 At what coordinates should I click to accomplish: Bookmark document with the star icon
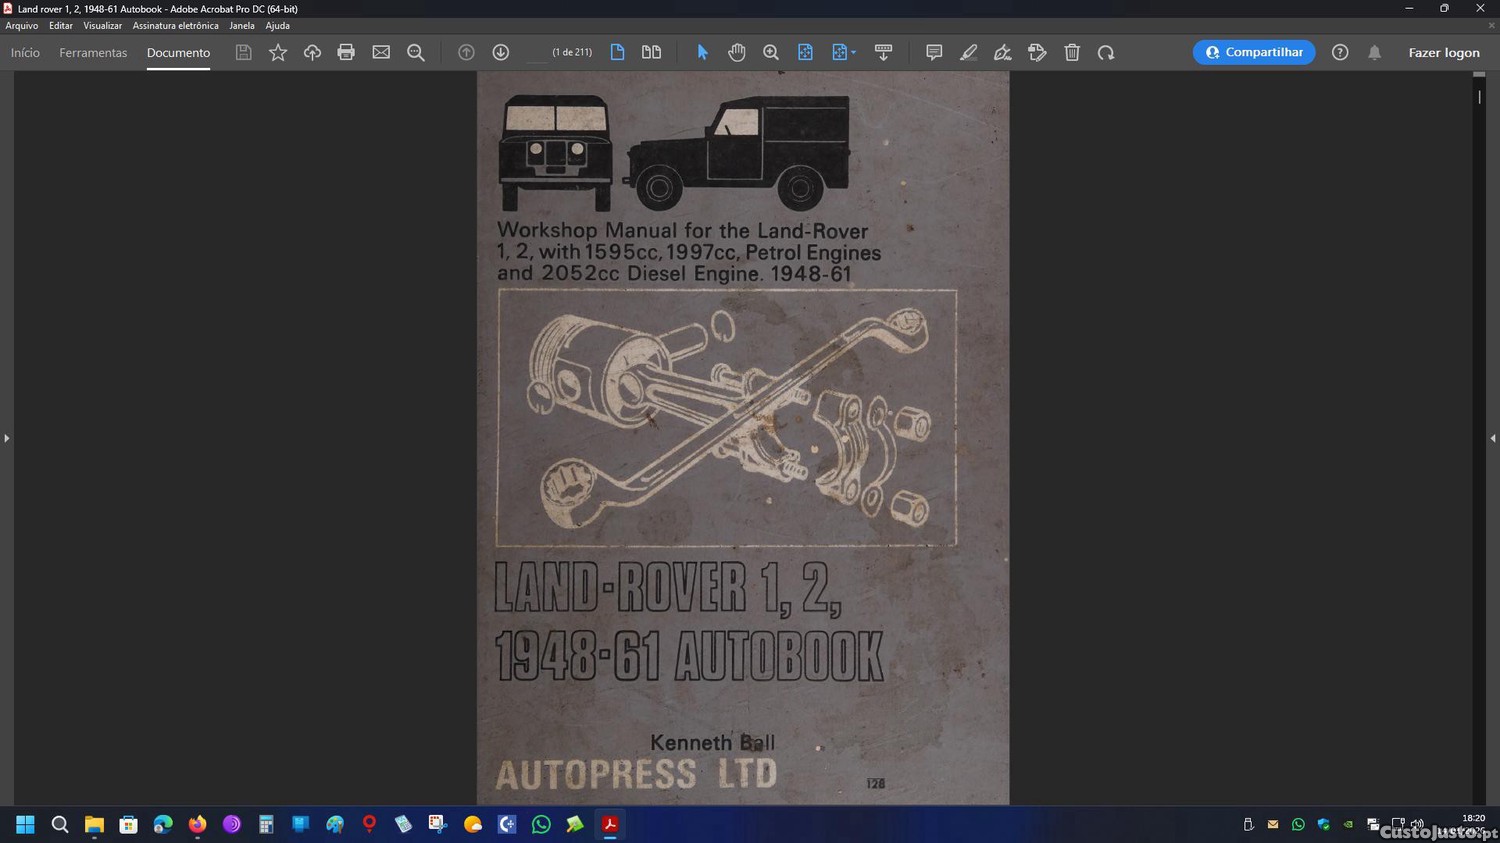[x=278, y=52]
